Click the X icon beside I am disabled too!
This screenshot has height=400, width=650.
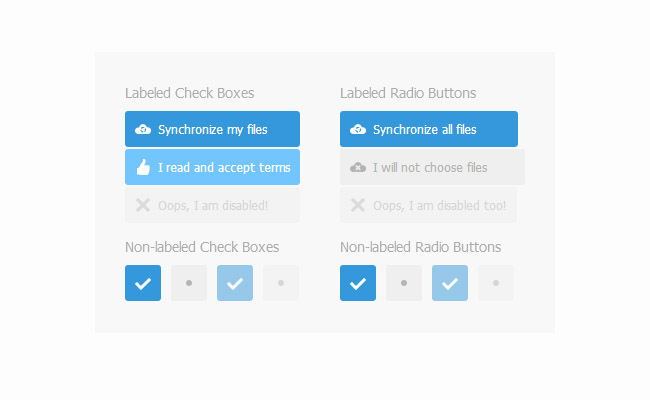pos(358,205)
